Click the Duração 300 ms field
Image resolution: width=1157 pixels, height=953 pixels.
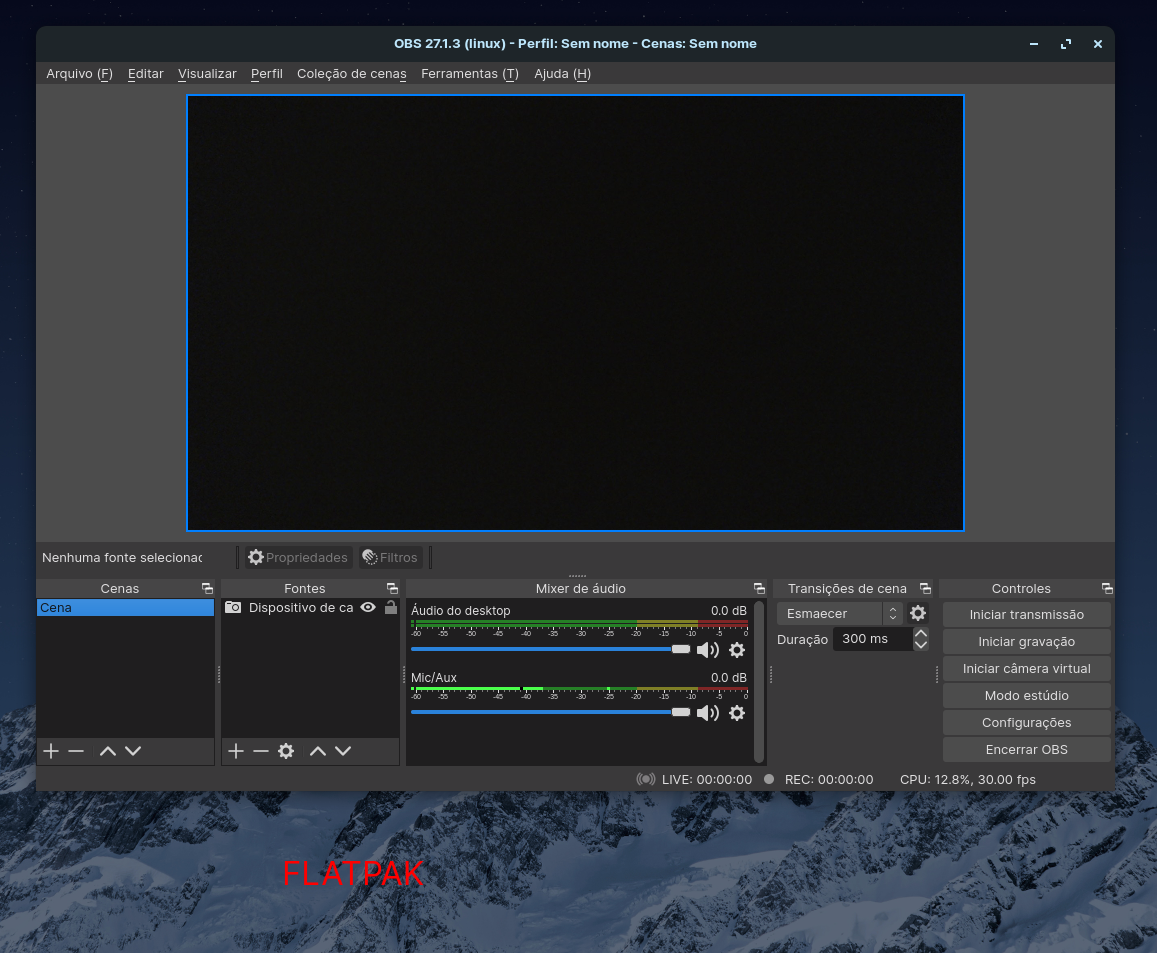pyautogui.click(x=873, y=639)
